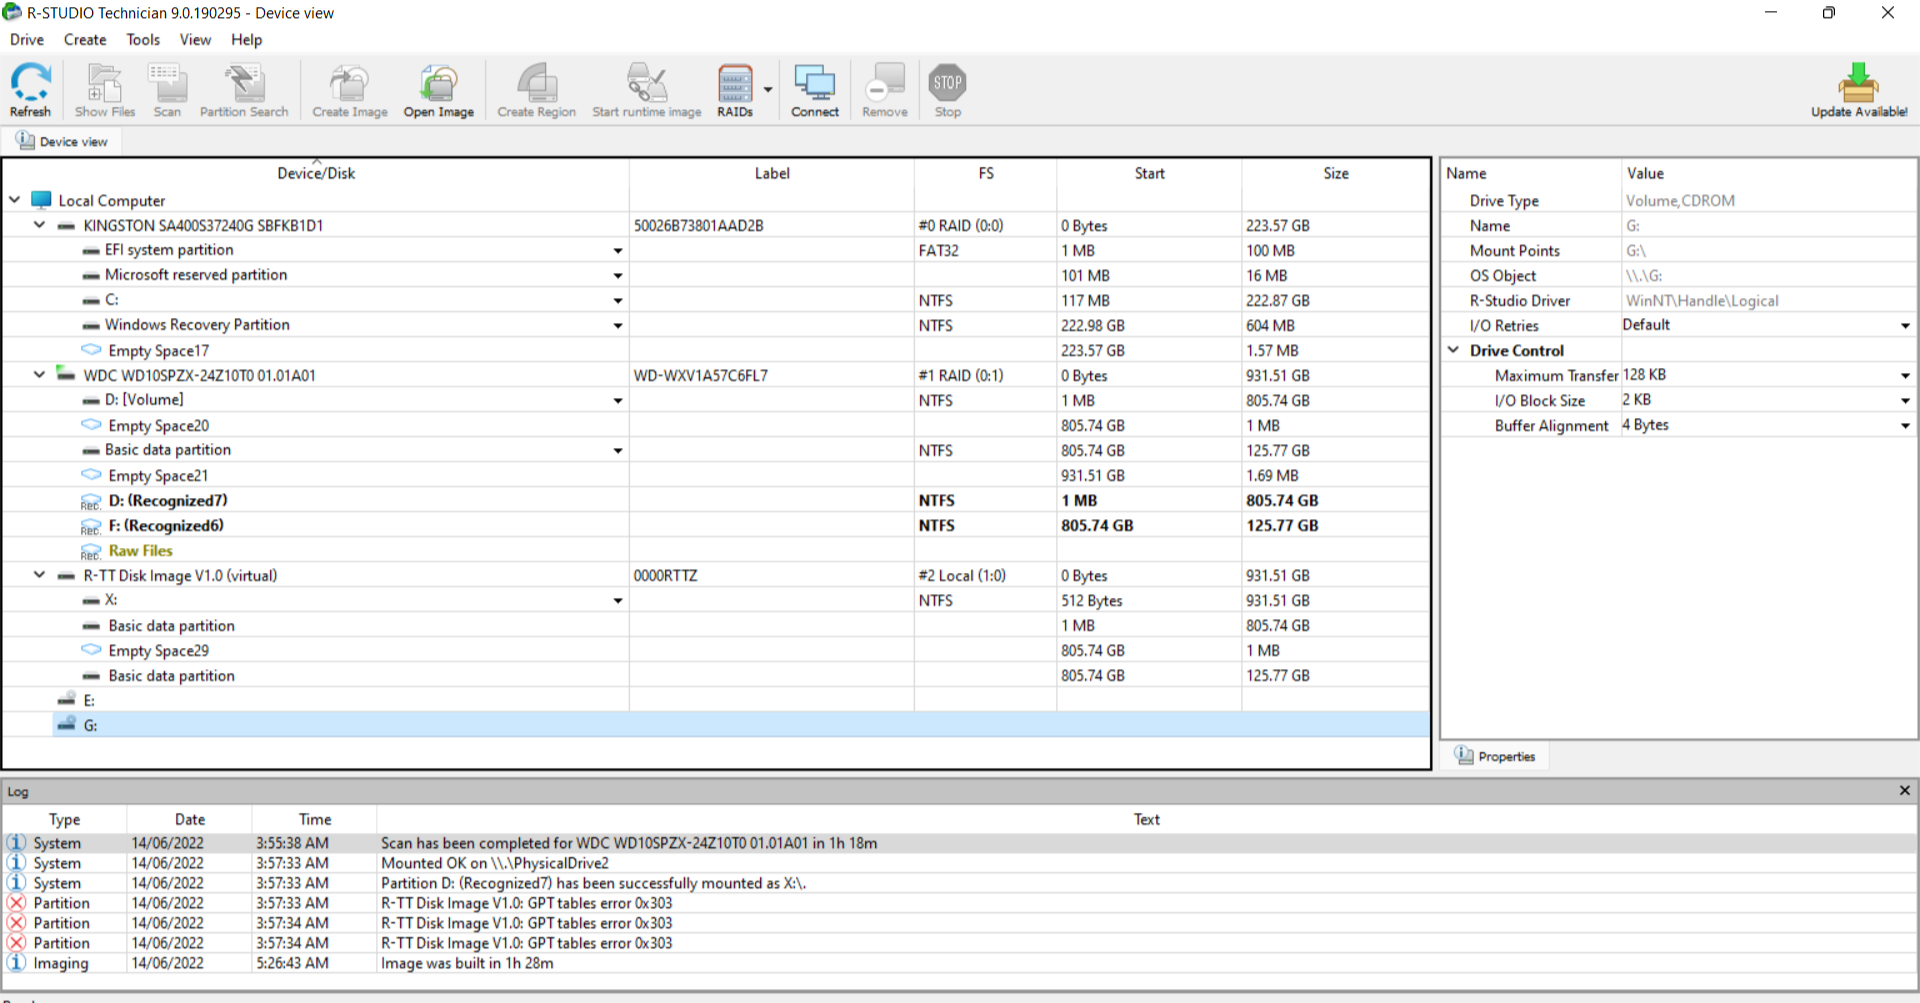Click first GPT tables error icon
Viewport: 1920px width, 1003px height.
click(17, 903)
